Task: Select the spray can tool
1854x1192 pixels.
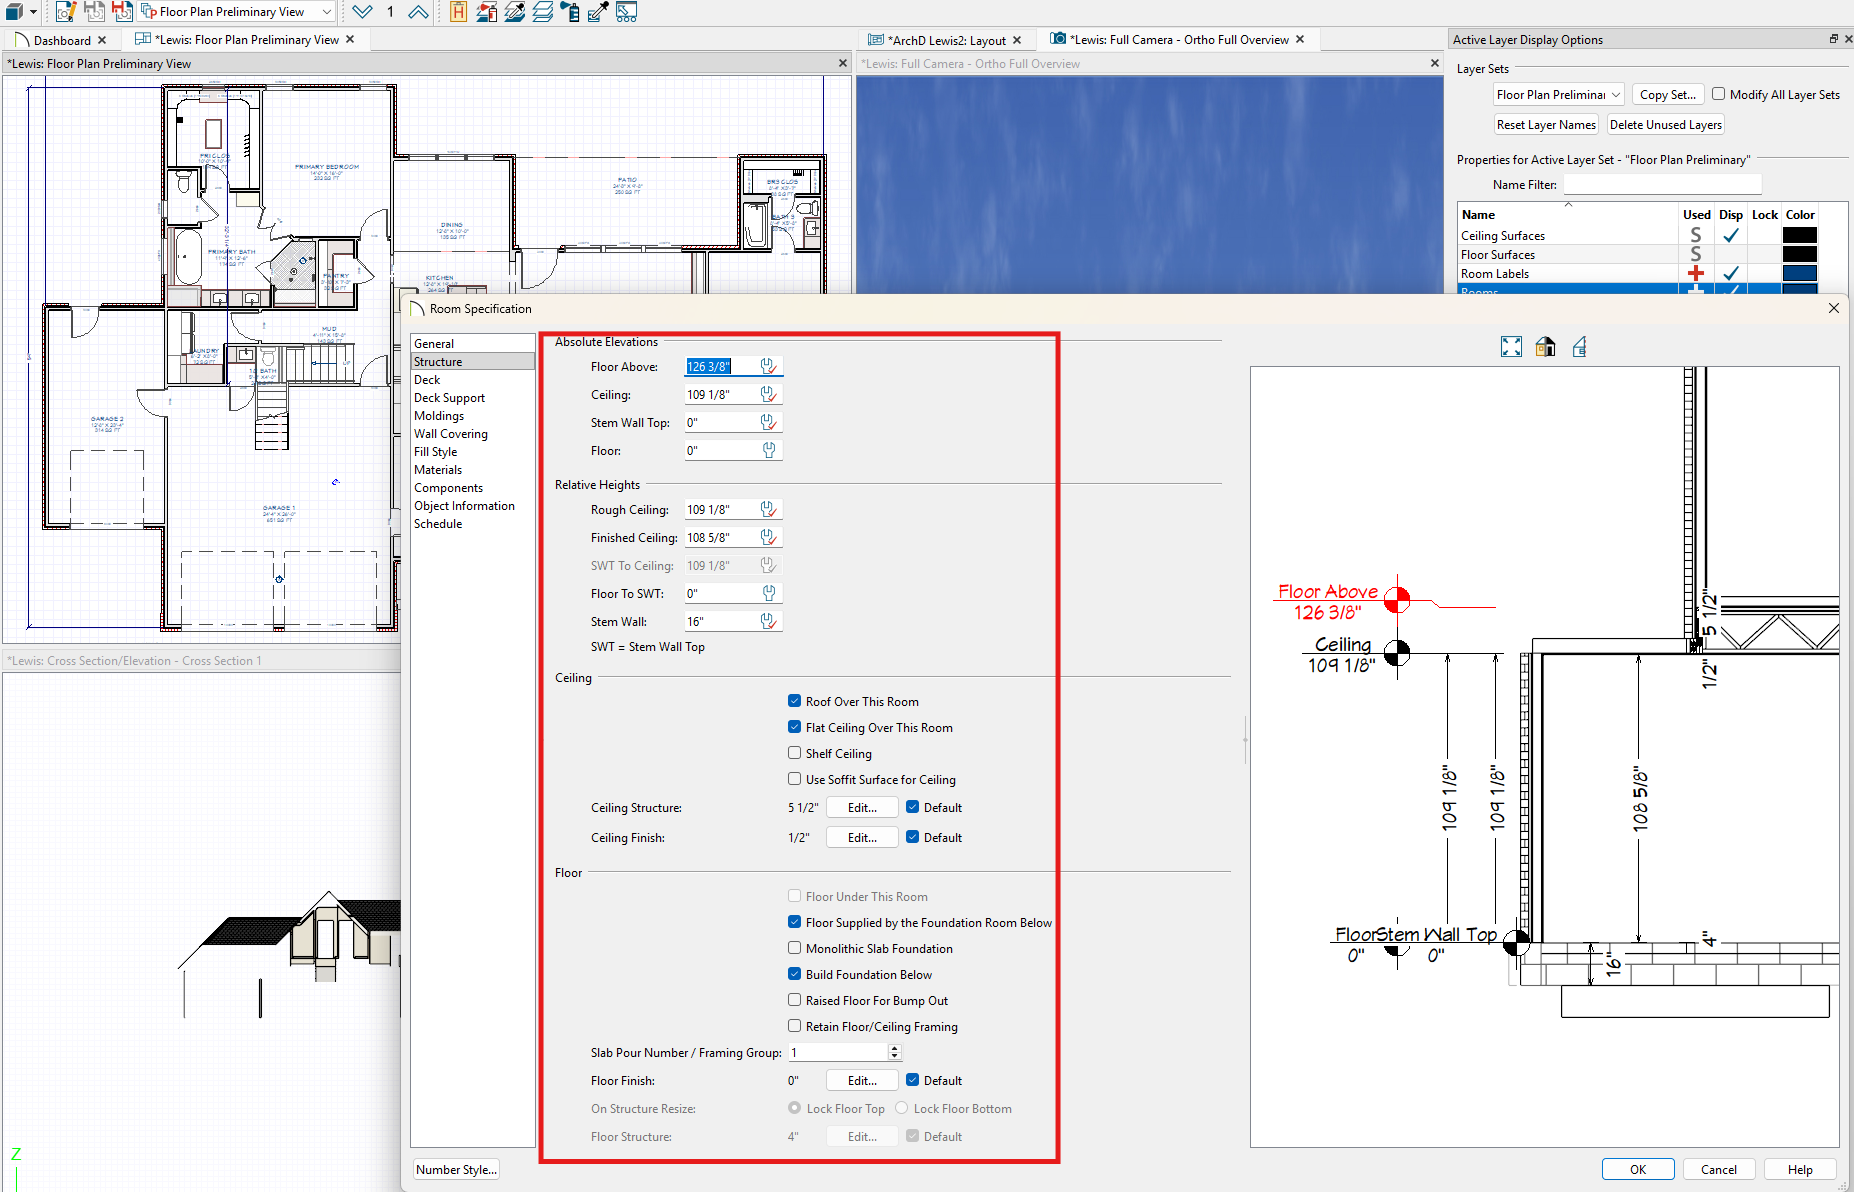Action: (570, 12)
